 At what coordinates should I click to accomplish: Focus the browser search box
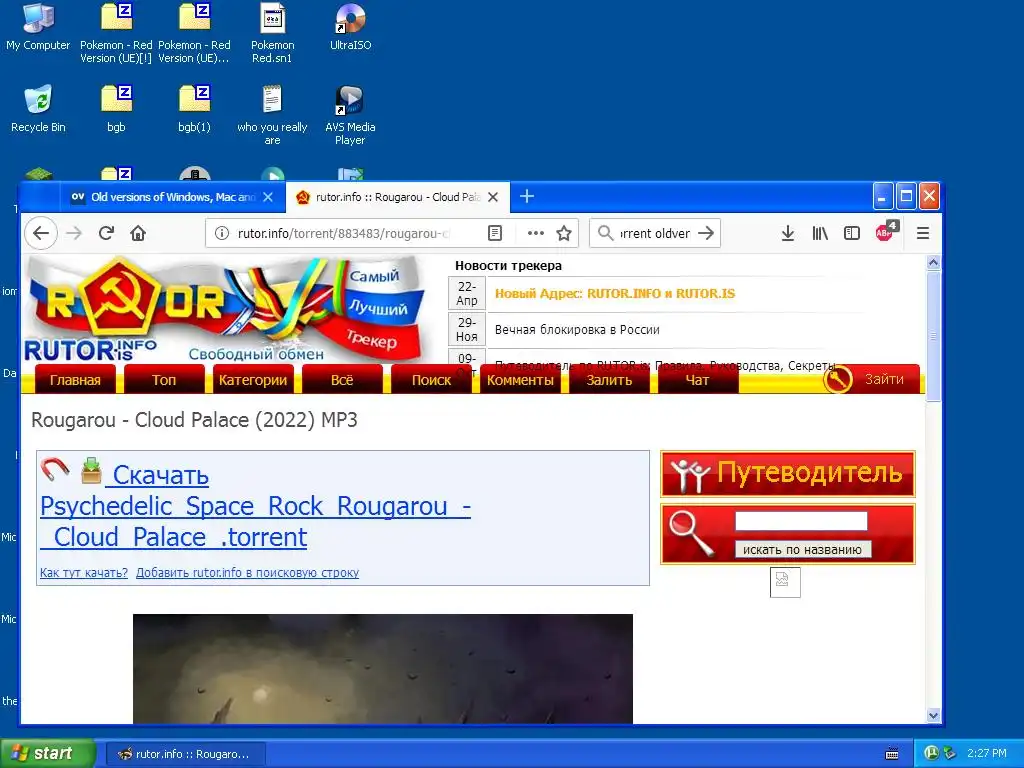point(654,233)
